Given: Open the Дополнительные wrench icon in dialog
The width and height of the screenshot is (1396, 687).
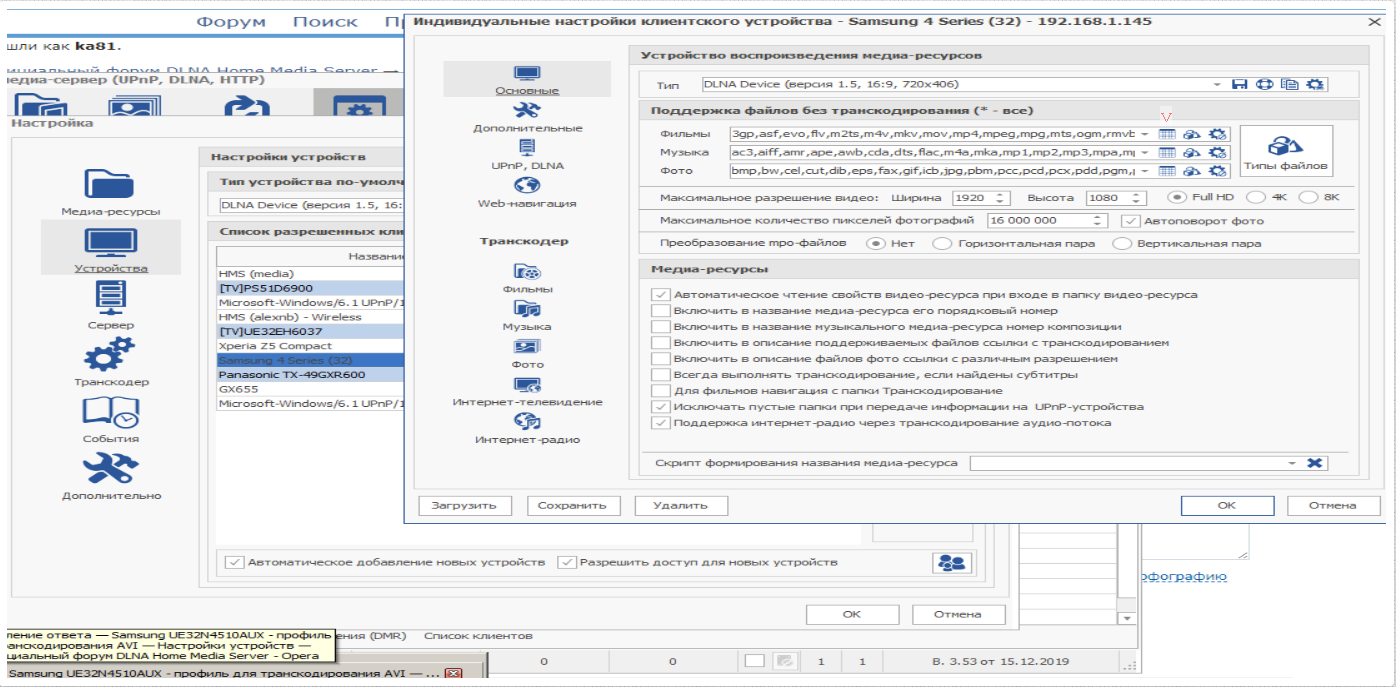Looking at the screenshot, I should [x=526, y=110].
